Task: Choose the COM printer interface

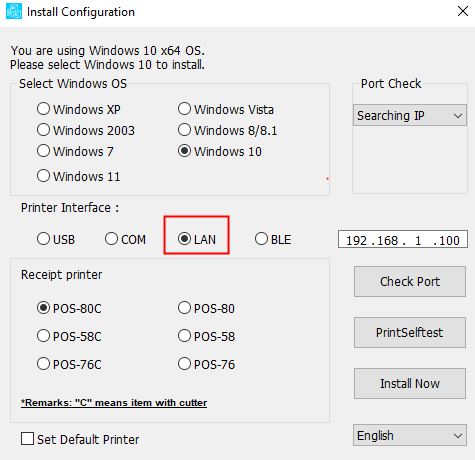Action: point(111,239)
